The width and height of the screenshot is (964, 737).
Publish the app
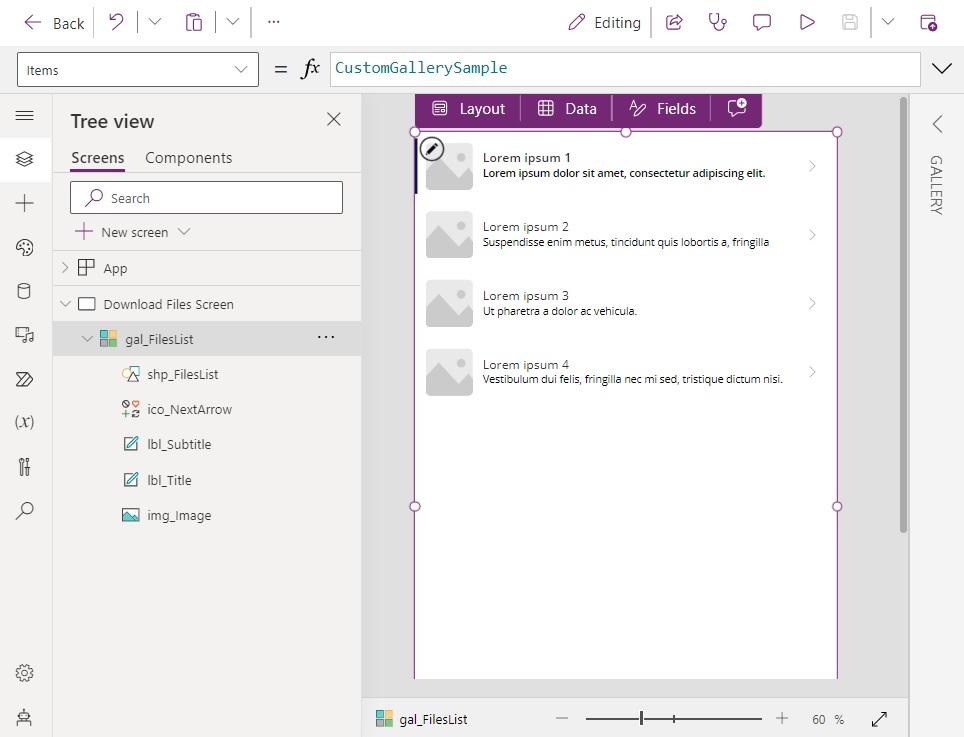928,22
